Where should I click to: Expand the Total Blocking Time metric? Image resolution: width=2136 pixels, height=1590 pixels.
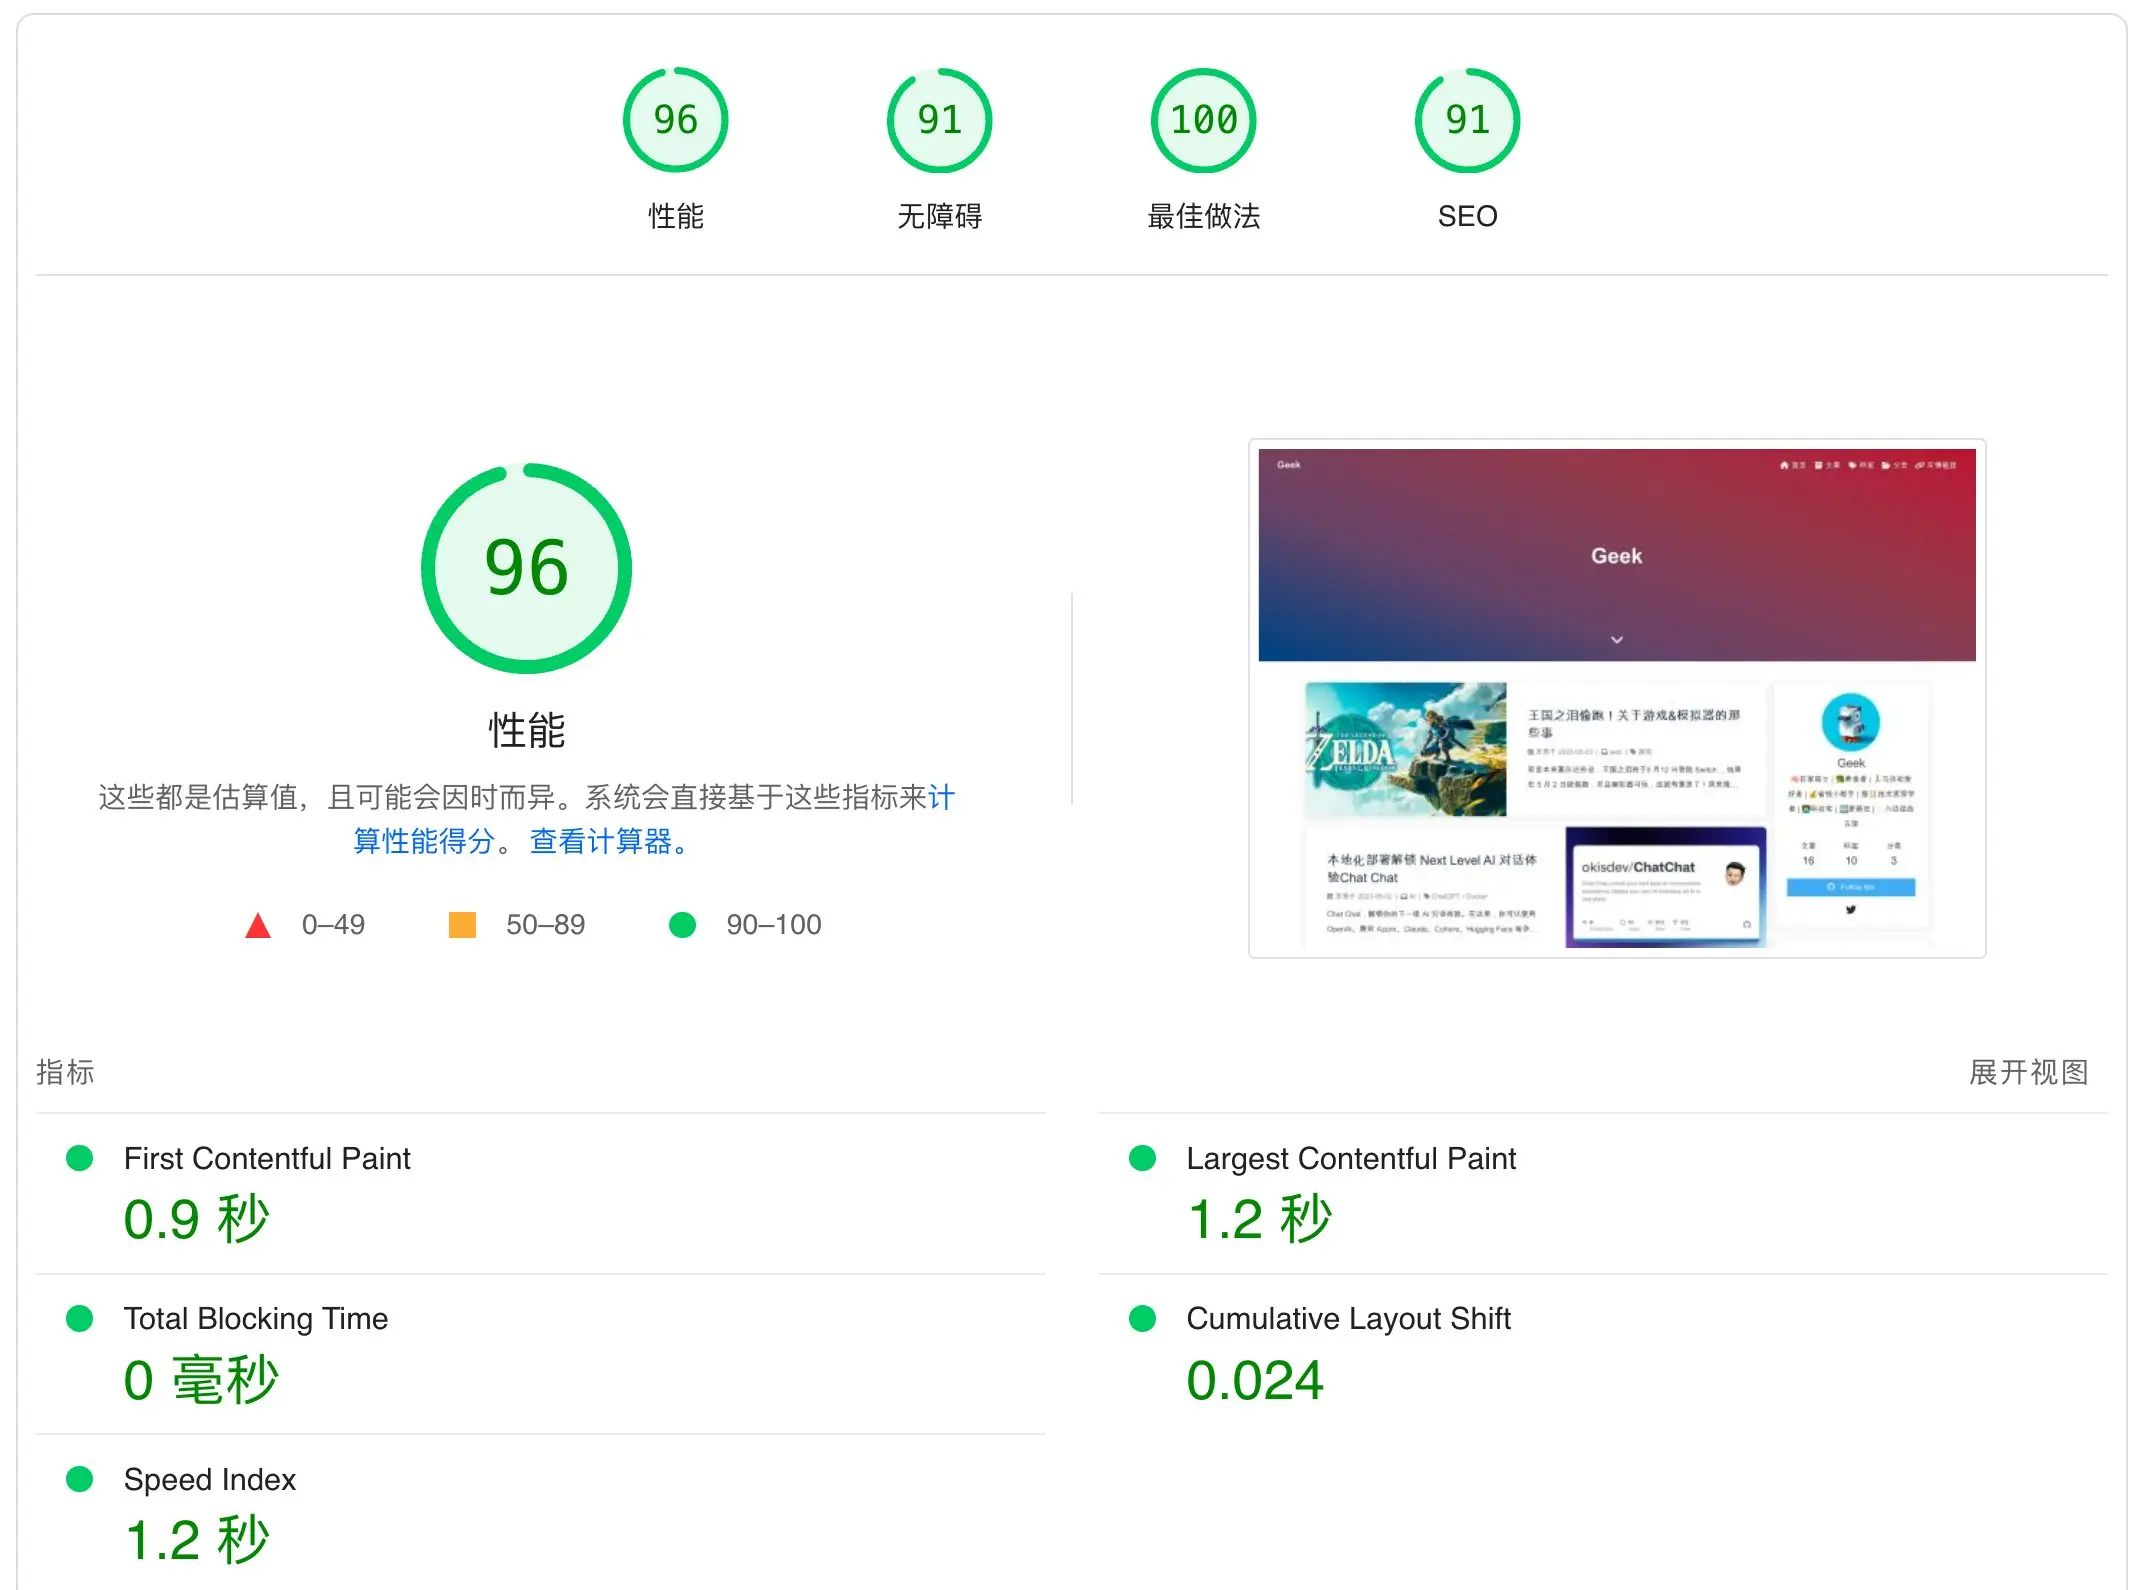[x=255, y=1318]
